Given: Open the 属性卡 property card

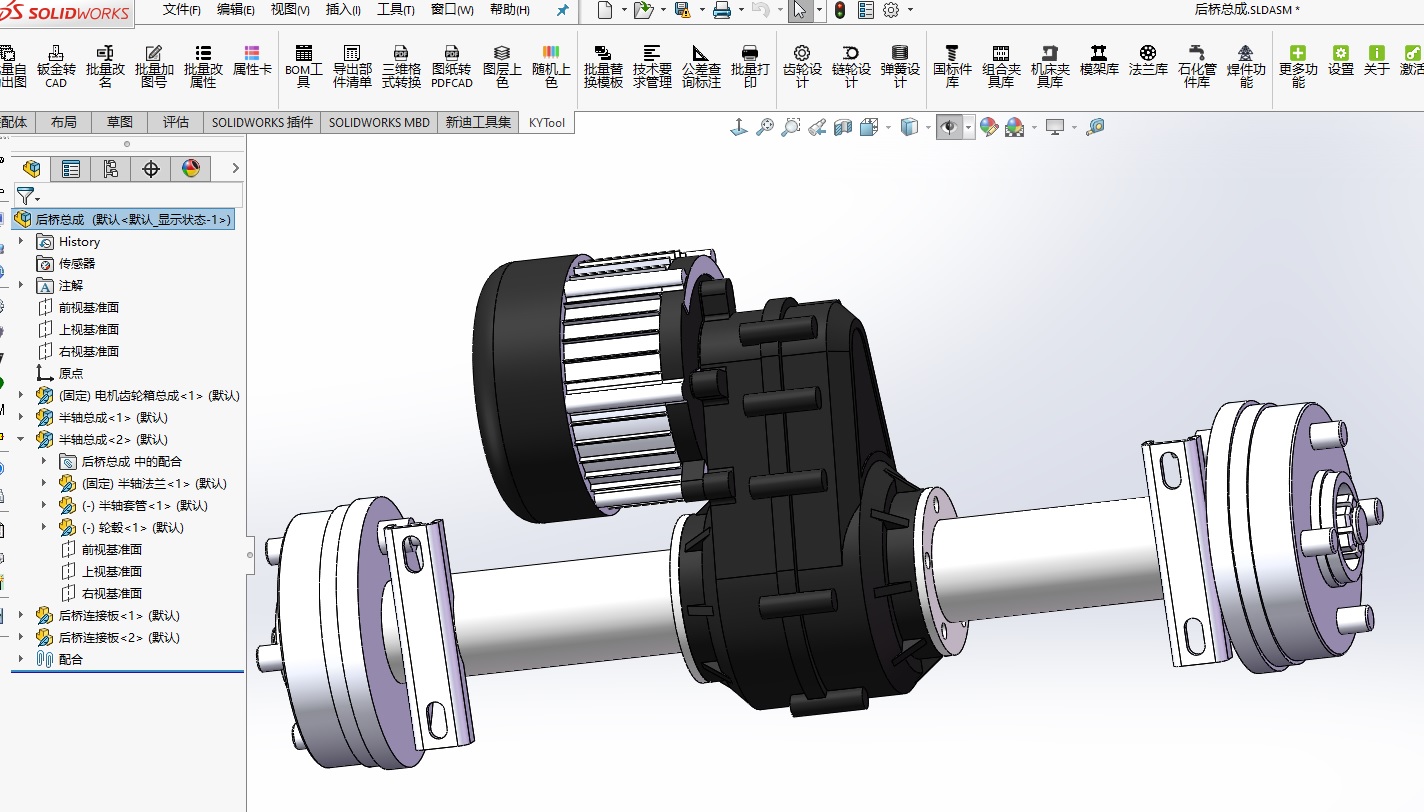Looking at the screenshot, I should click(x=252, y=61).
